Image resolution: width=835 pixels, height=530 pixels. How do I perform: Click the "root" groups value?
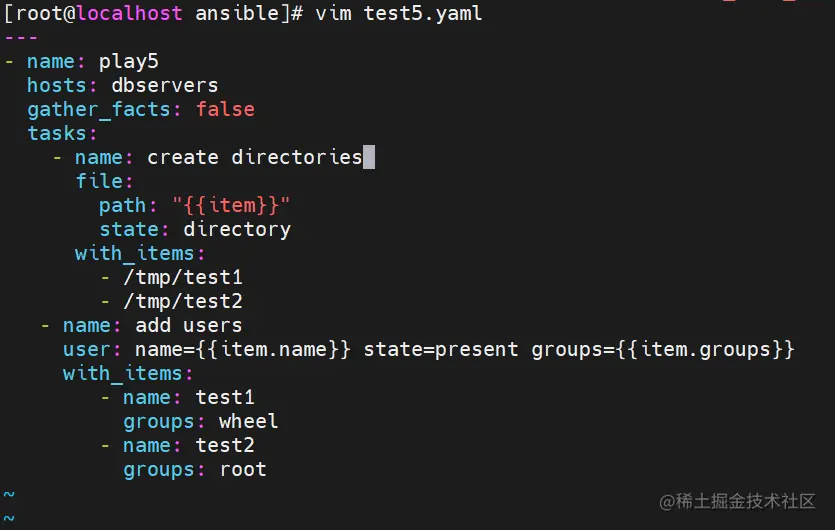[x=243, y=469]
